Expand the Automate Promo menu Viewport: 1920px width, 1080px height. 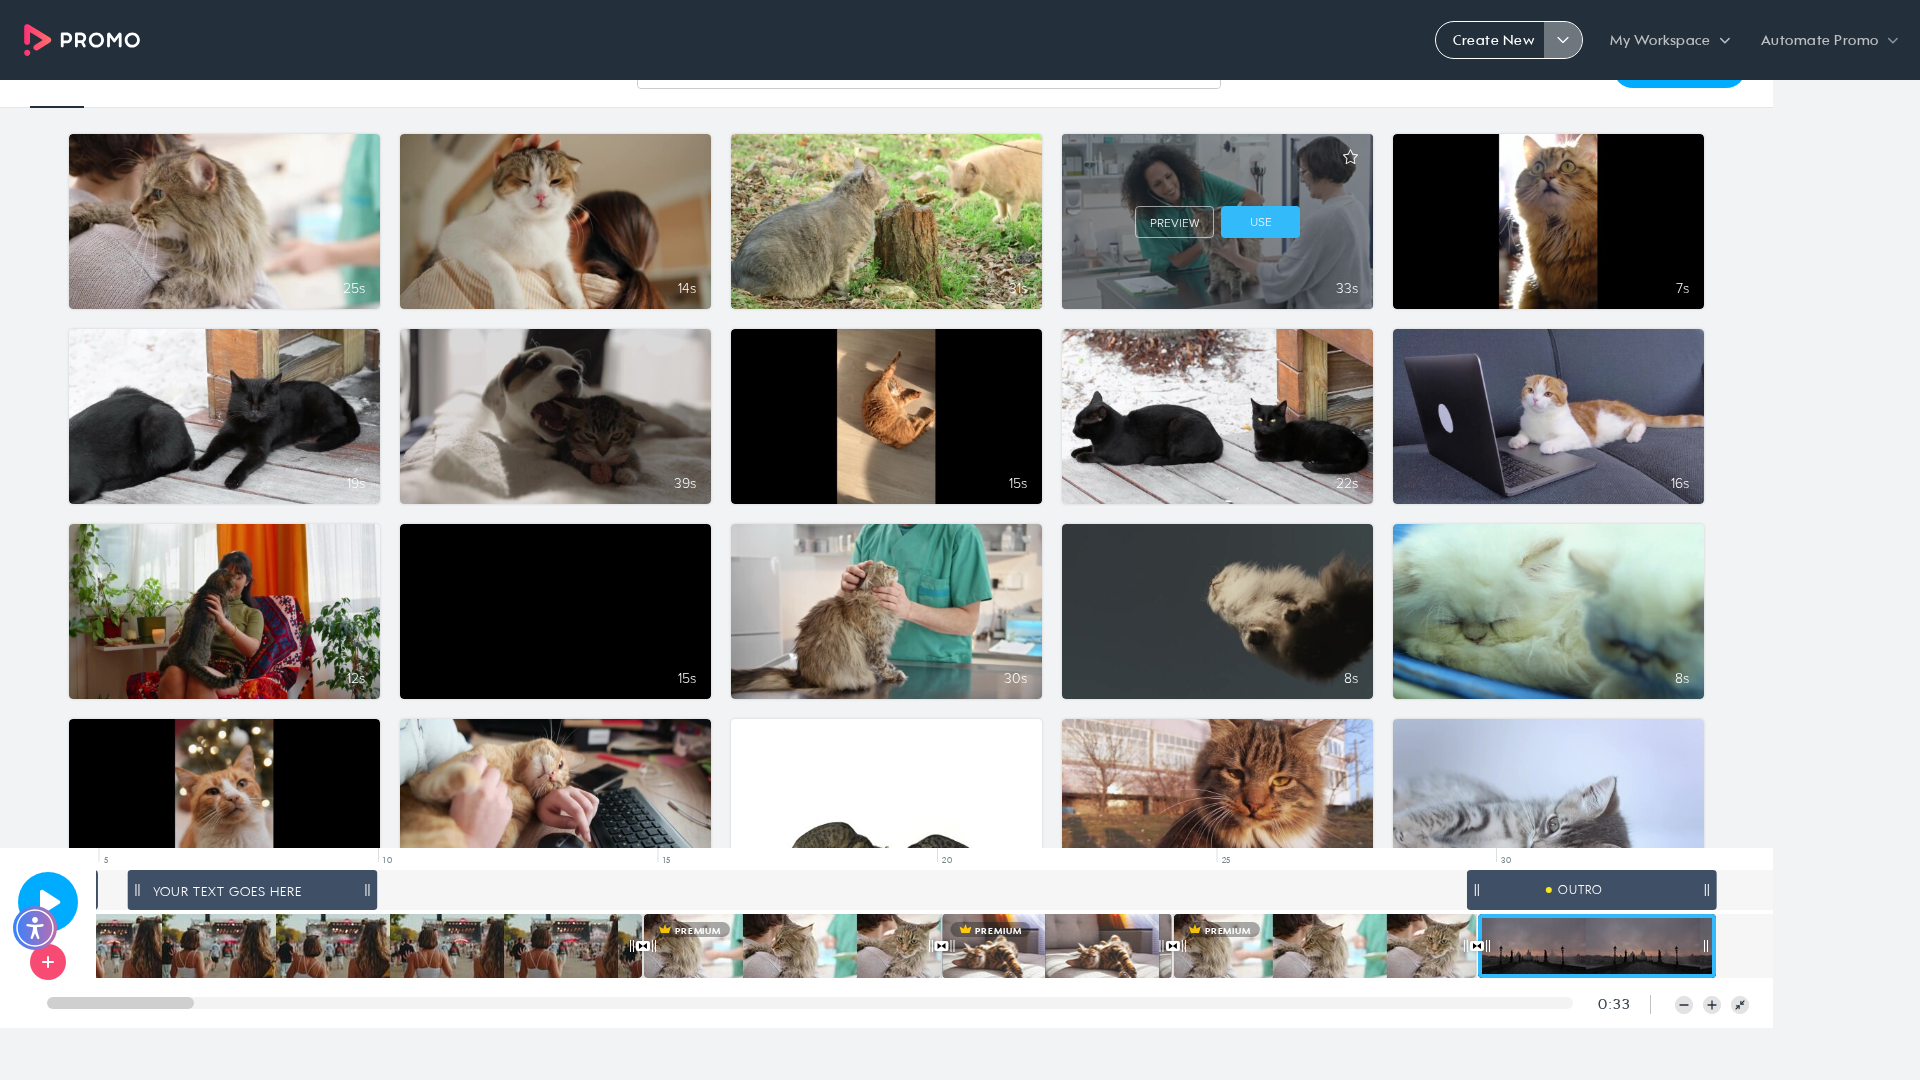1829,40
